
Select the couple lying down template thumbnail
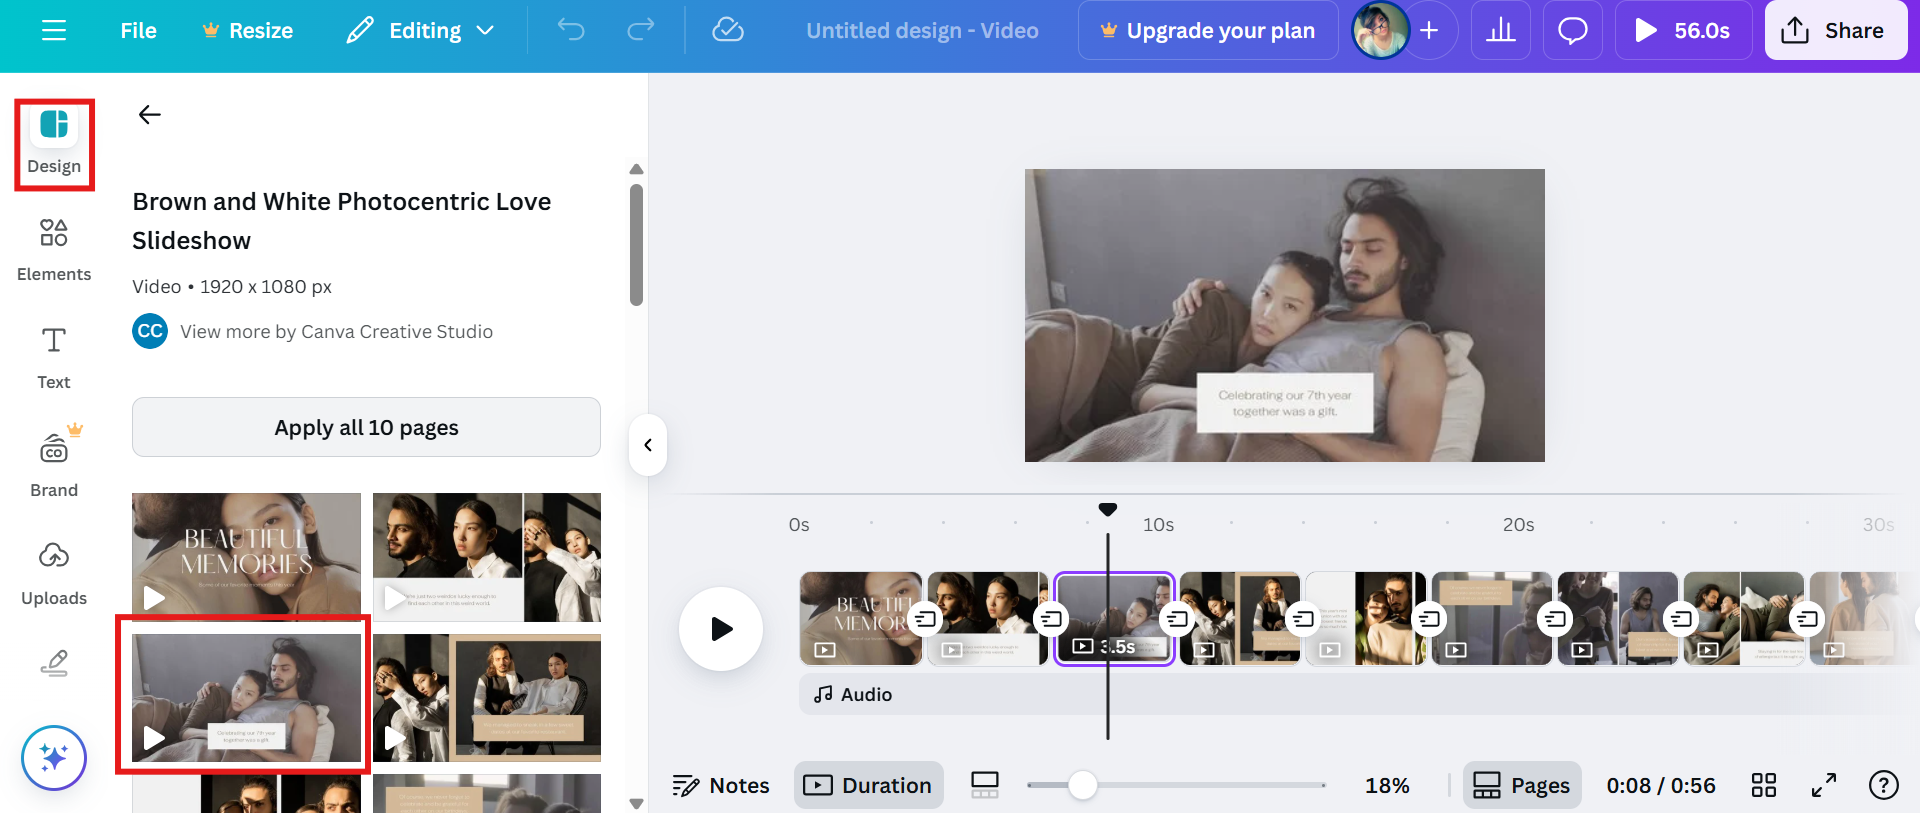pos(246,698)
